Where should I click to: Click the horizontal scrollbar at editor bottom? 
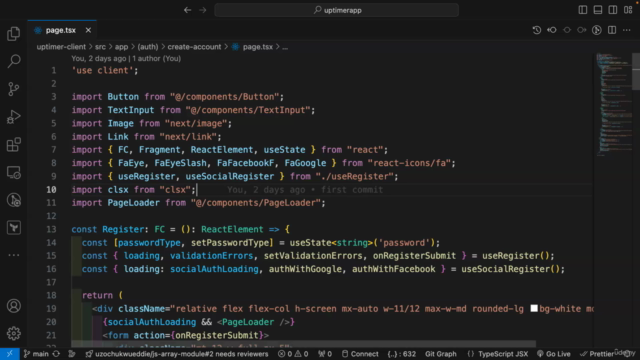(x=304, y=344)
